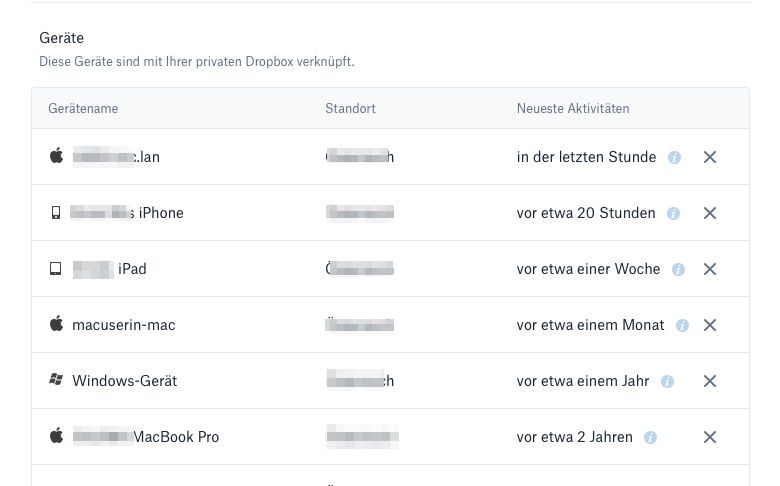Remove the MacBook Pro device with X
This screenshot has height=486, width=780.
click(710, 437)
